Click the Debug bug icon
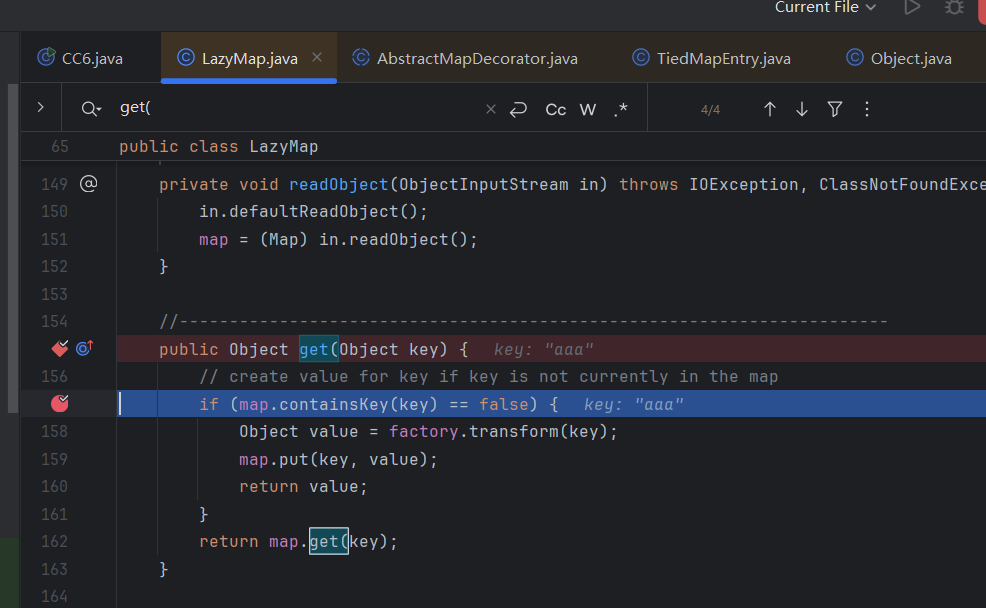 tap(954, 8)
